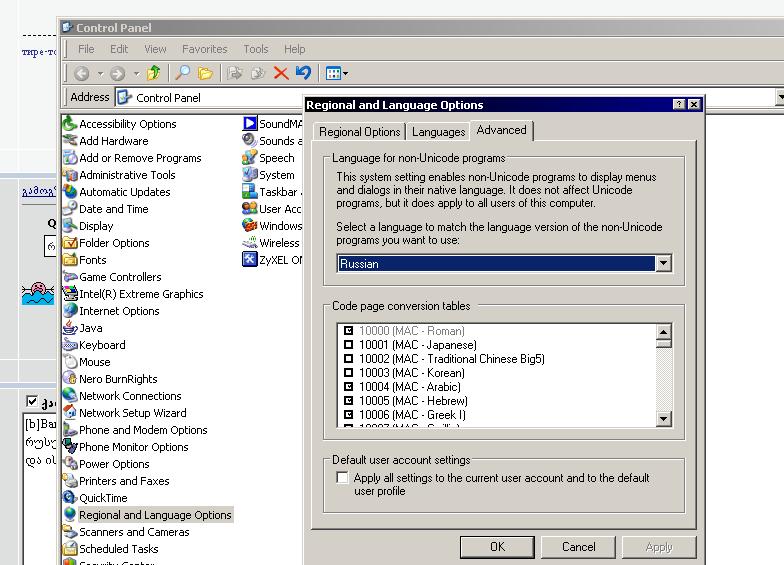Open Administrative Tools
784x565 pixels.
119,174
